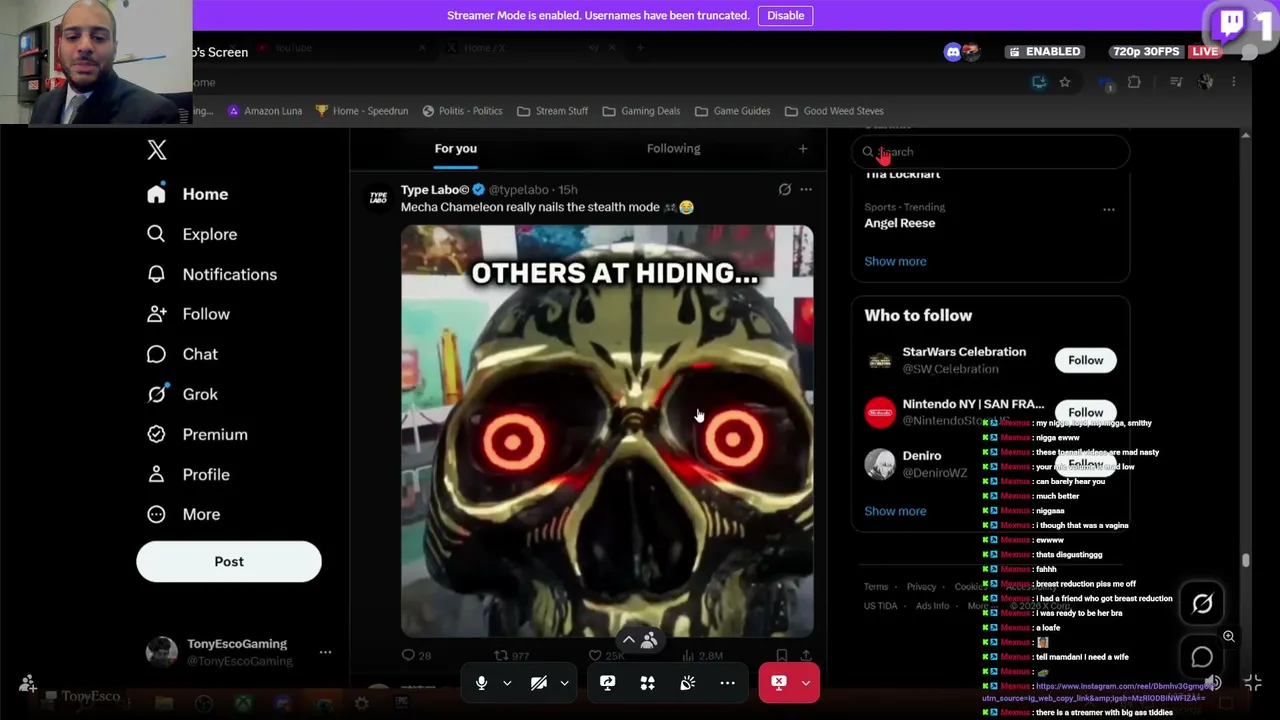Open TonyEscoGaming account options menu

coord(325,652)
